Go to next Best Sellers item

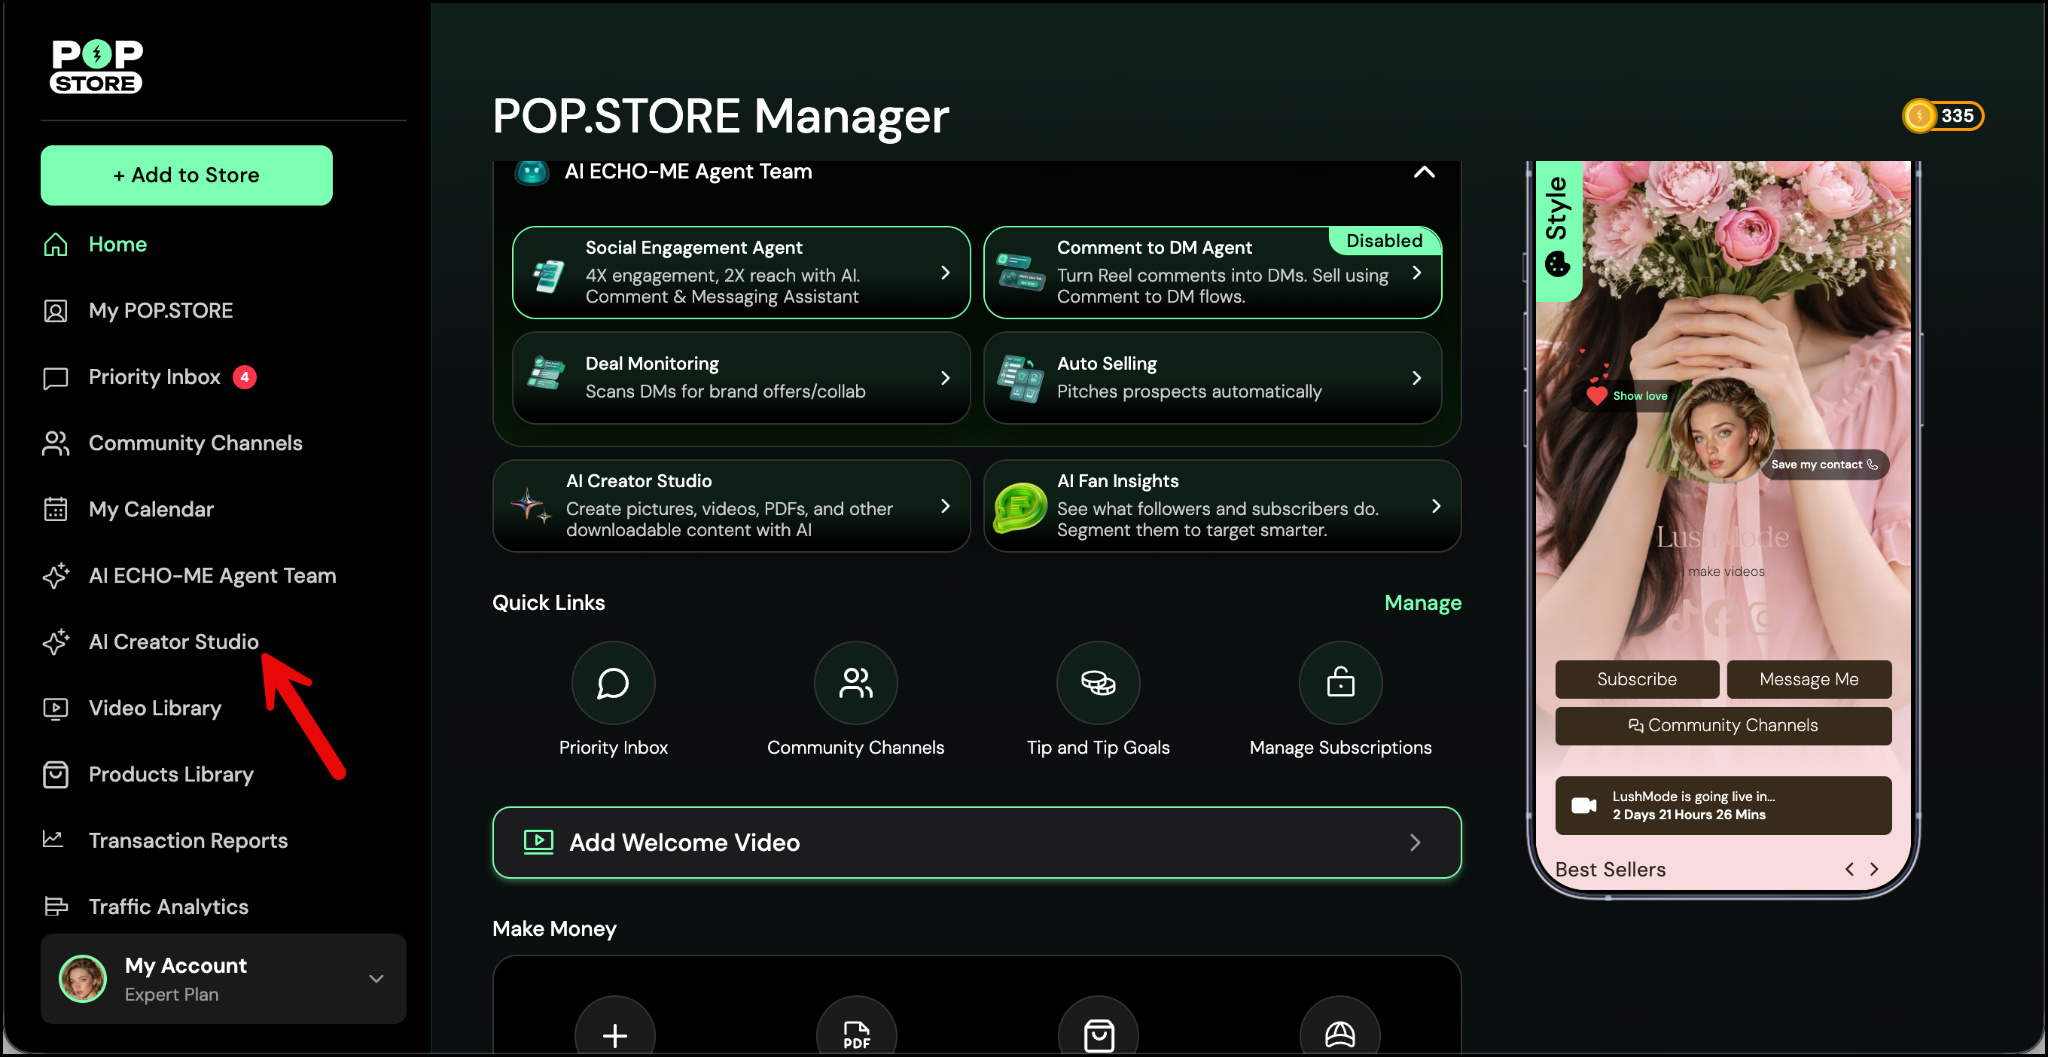1874,869
